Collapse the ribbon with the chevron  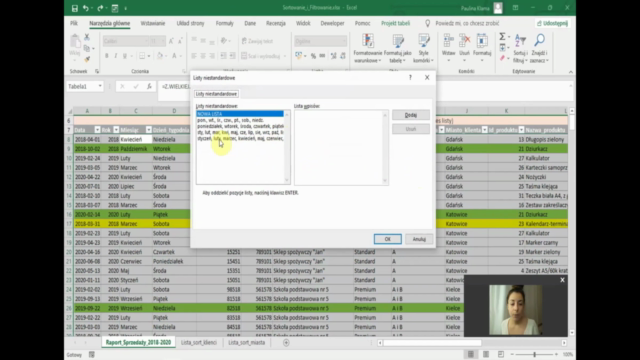pyautogui.click(x=571, y=72)
